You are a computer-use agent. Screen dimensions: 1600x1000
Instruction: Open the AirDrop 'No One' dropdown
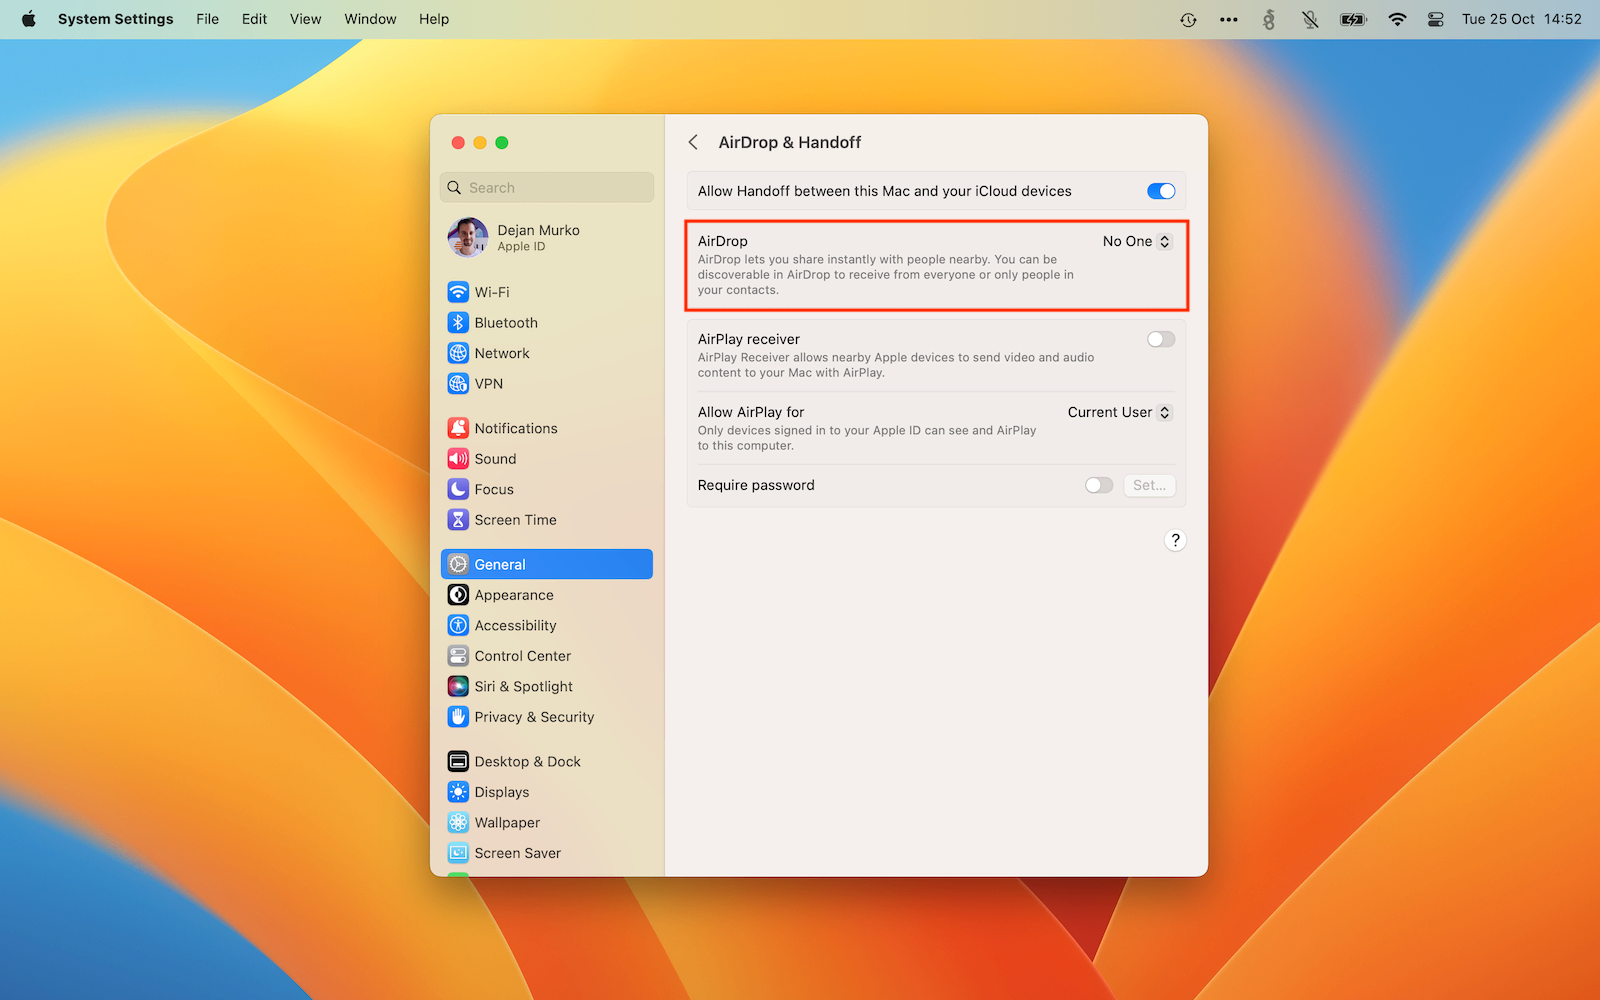[x=1136, y=242]
